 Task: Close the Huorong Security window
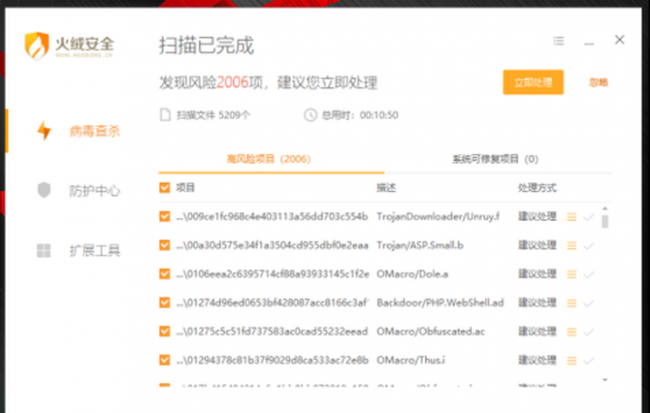(620, 40)
